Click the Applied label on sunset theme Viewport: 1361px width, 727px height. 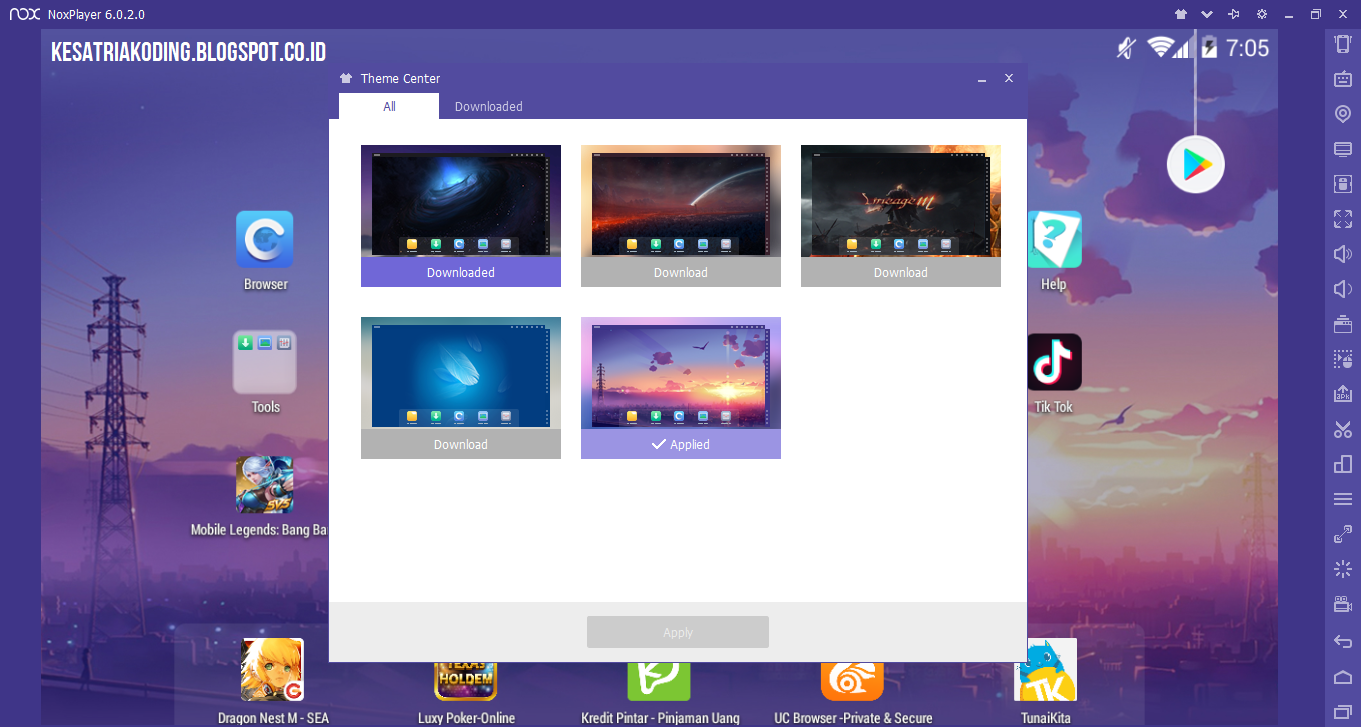(681, 444)
